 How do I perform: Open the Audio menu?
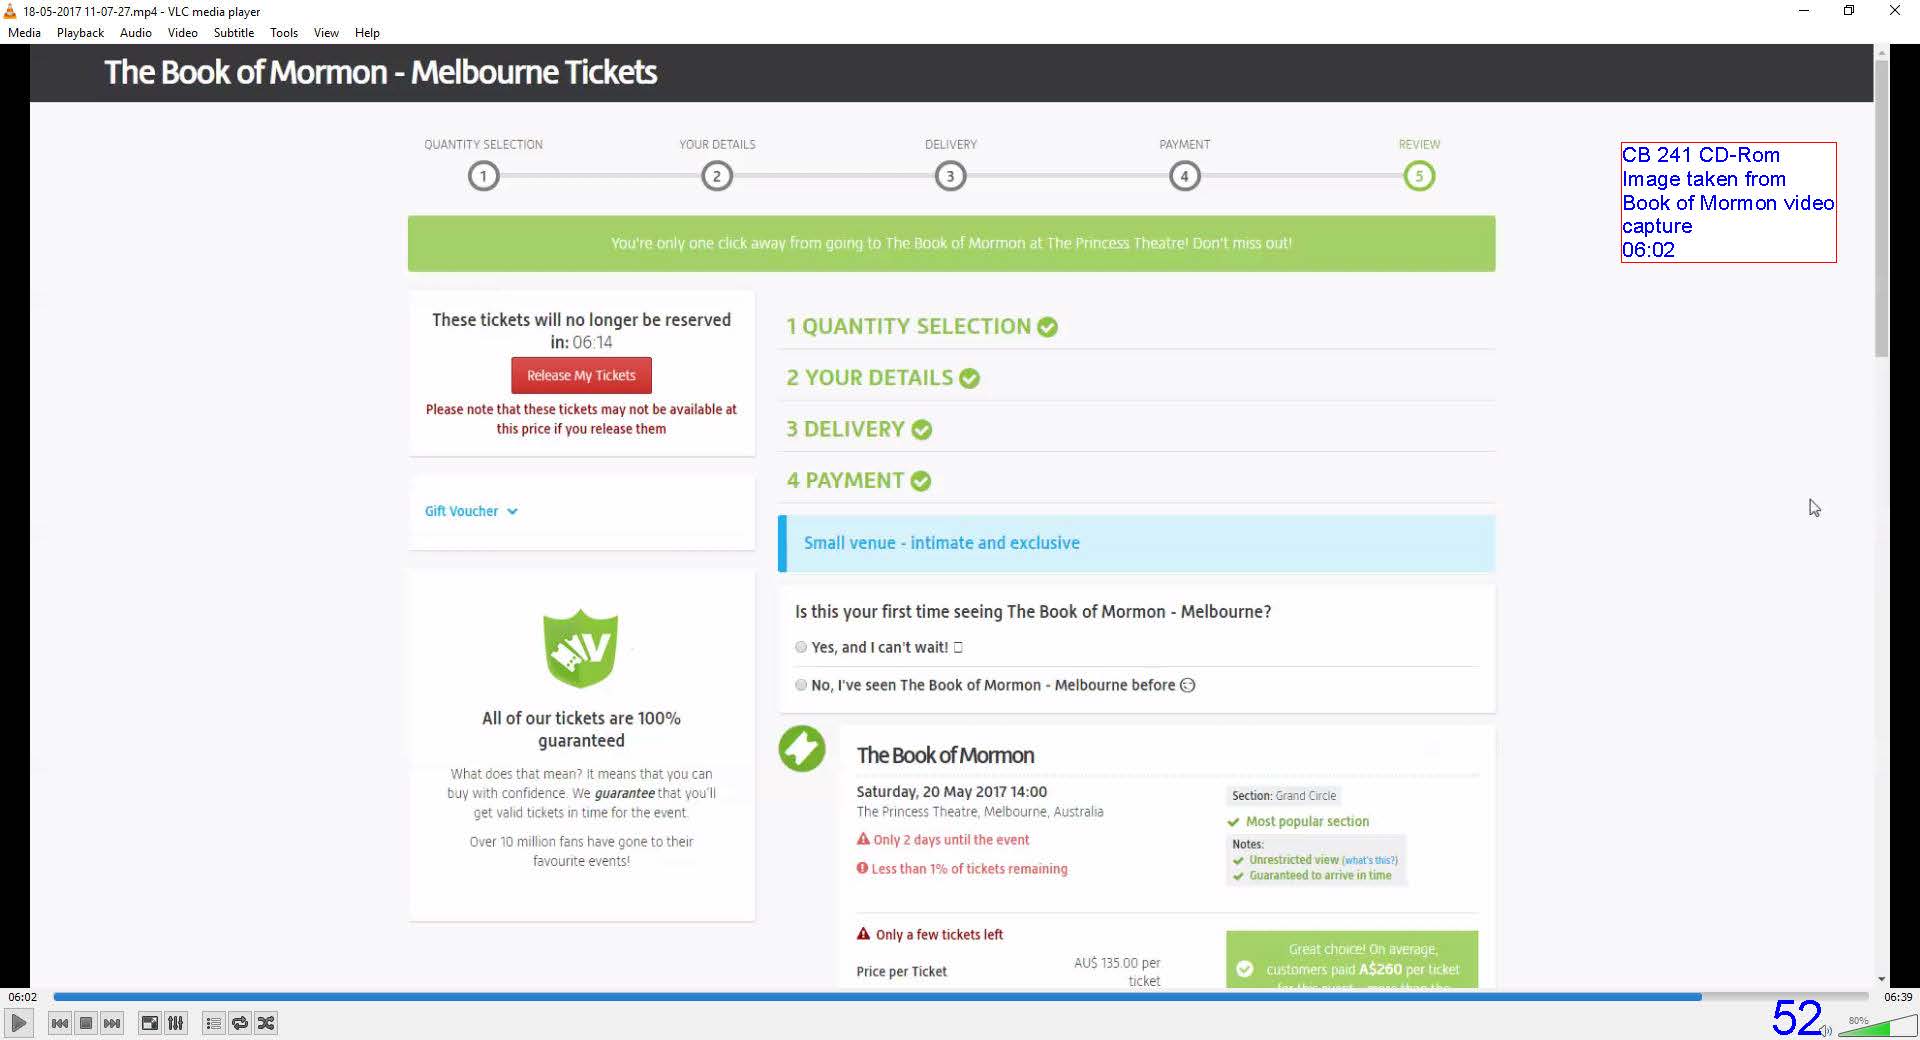pyautogui.click(x=135, y=33)
